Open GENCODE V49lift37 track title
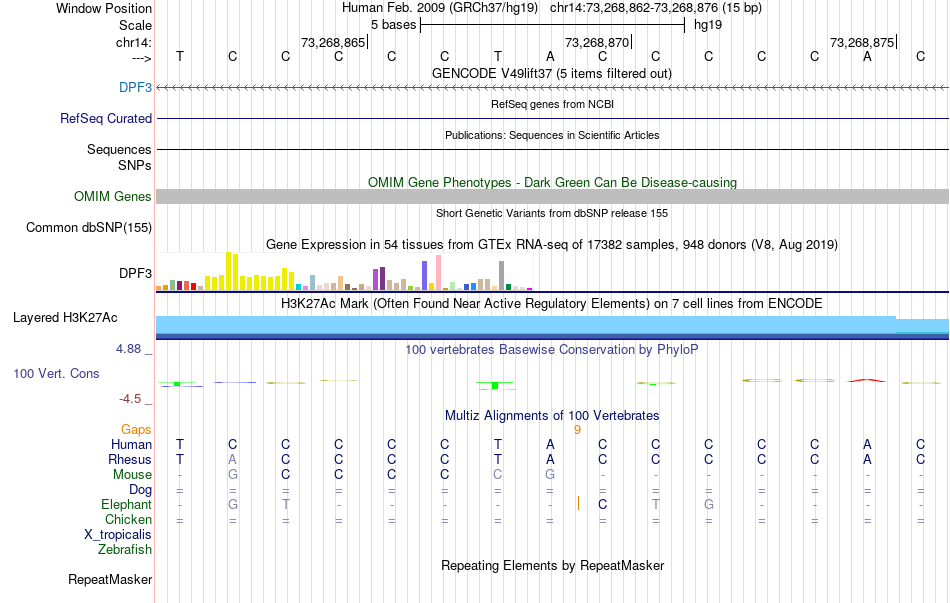The width and height of the screenshot is (950, 603). pyautogui.click(x=551, y=73)
